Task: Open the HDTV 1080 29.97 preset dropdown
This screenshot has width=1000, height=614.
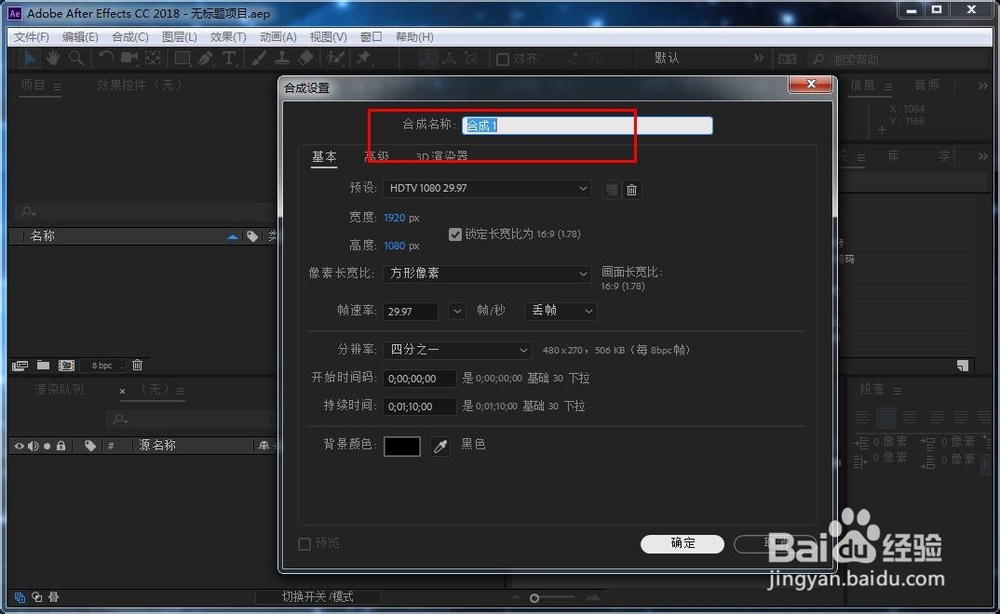Action: coord(487,189)
